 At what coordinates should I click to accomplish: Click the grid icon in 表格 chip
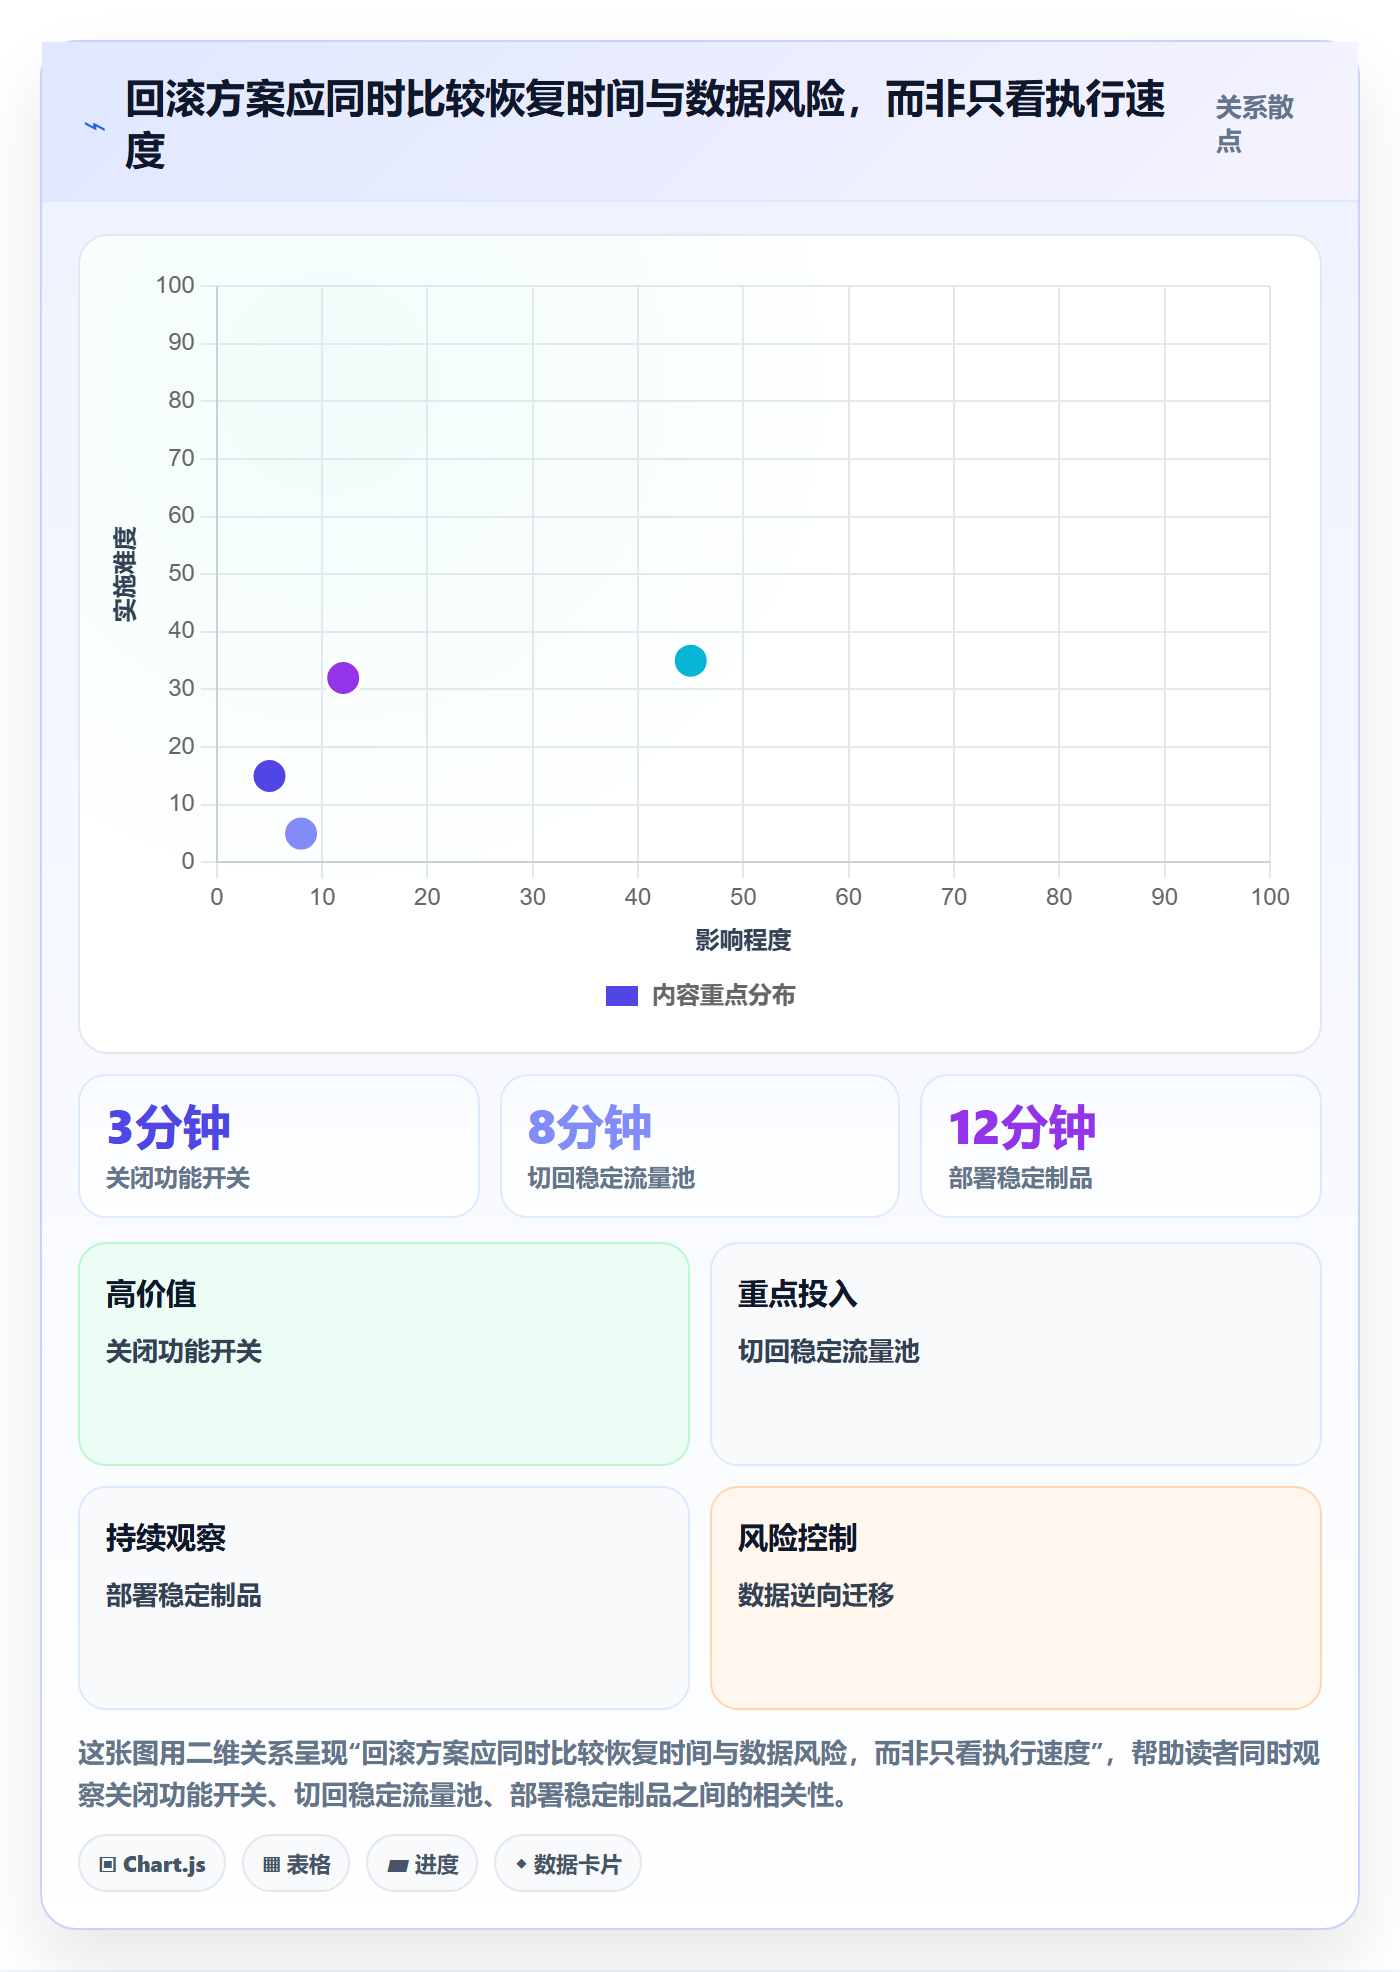coord(272,1865)
